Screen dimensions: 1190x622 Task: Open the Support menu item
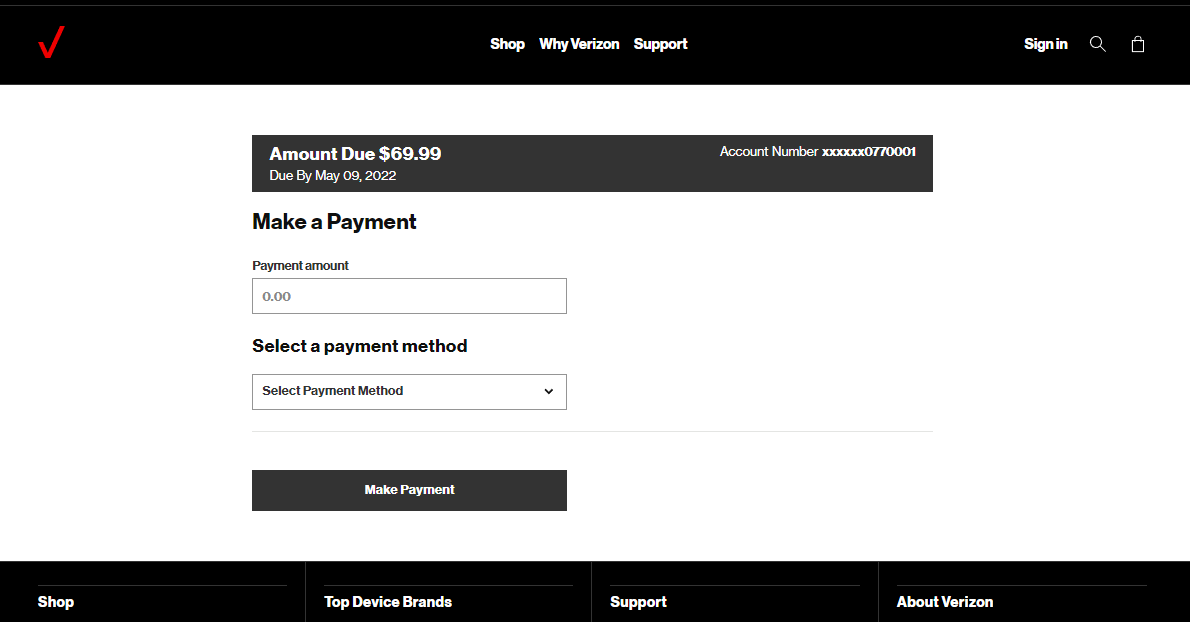[660, 44]
